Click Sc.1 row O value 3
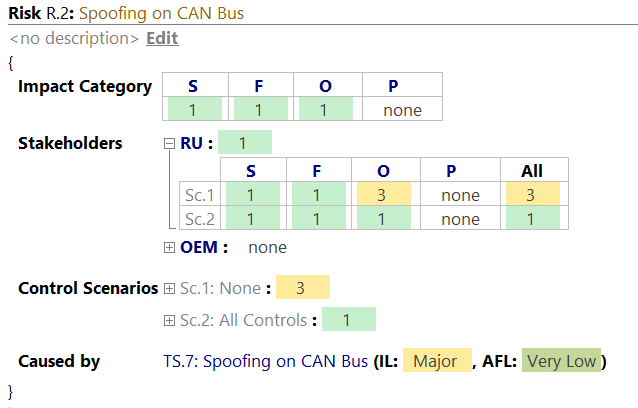Viewport: 638px width, 408px height. (x=384, y=195)
